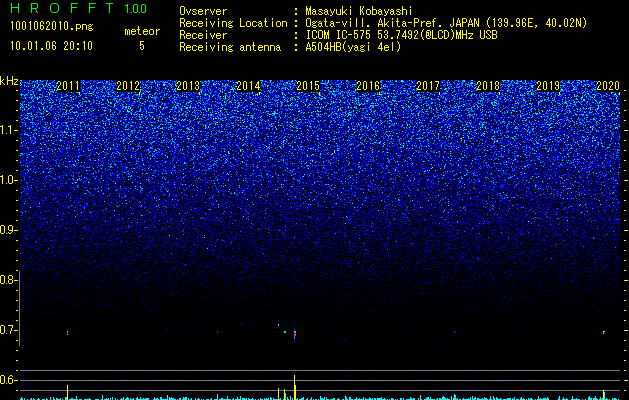Screen dimensions: 629x400
Task: Click the red meteor echo near 2015
Action: pyautogui.click(x=295, y=334)
